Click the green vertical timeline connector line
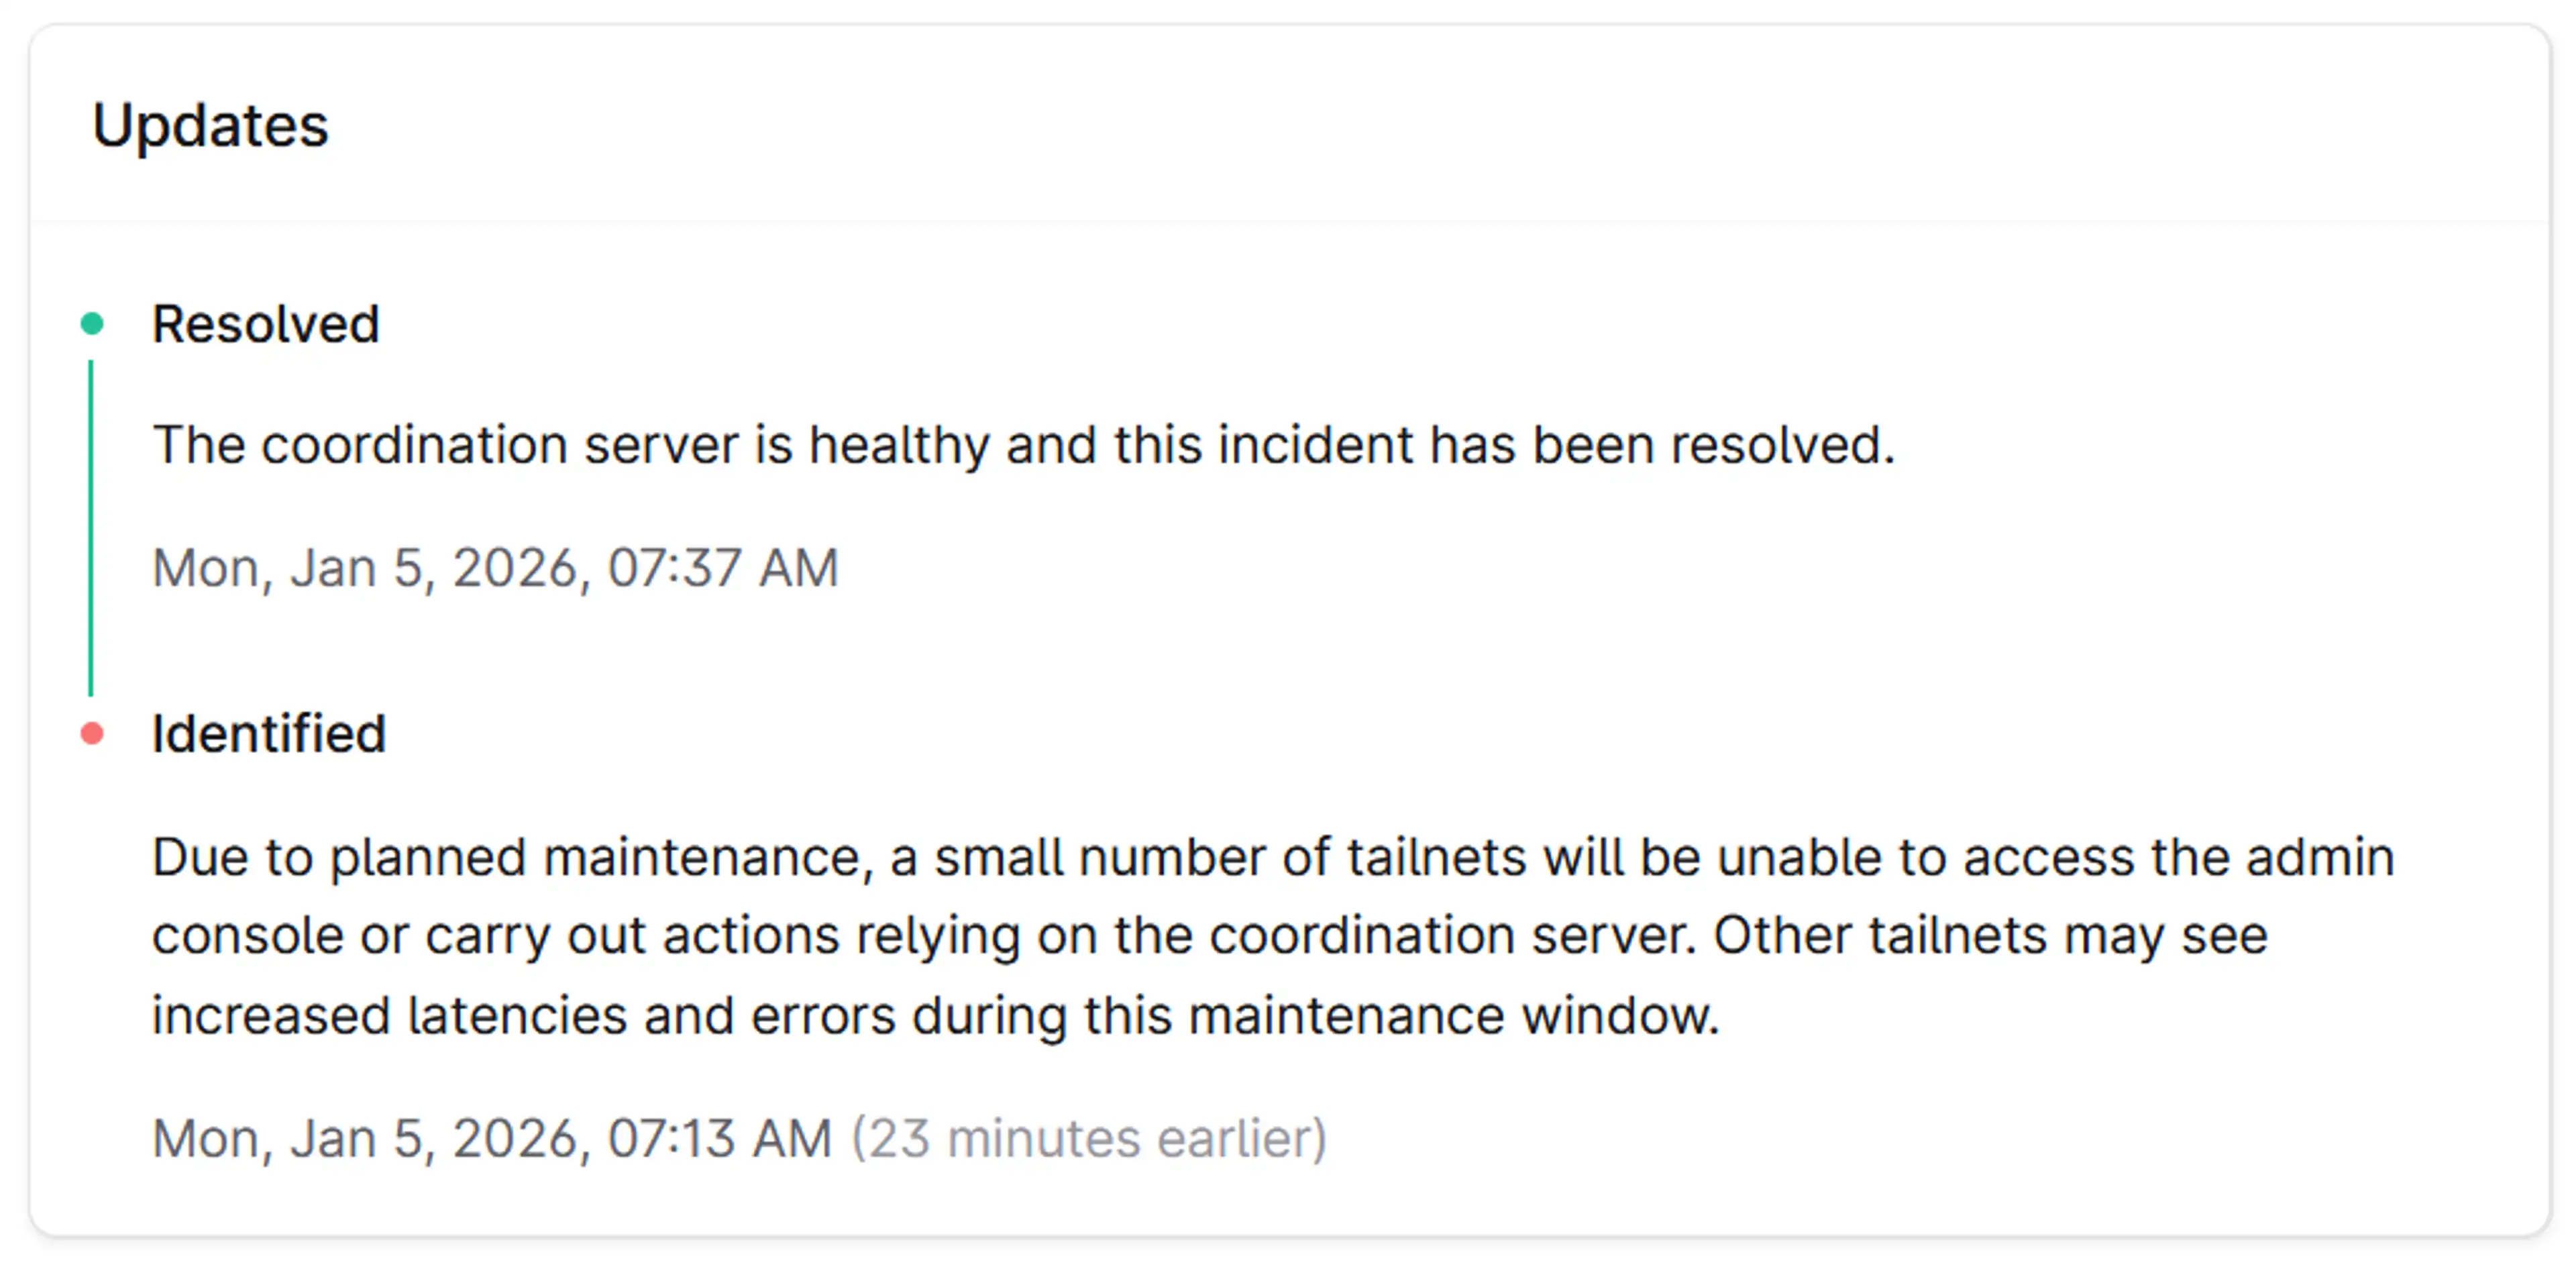2576x1267 pixels. click(x=91, y=528)
